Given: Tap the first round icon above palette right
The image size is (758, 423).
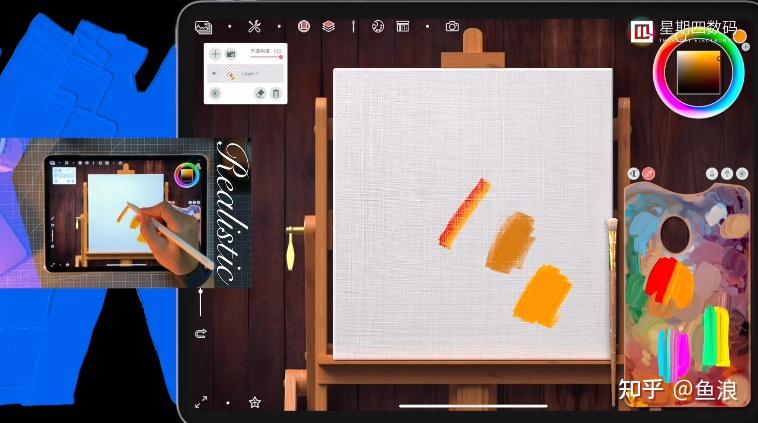Looking at the screenshot, I should (x=712, y=174).
